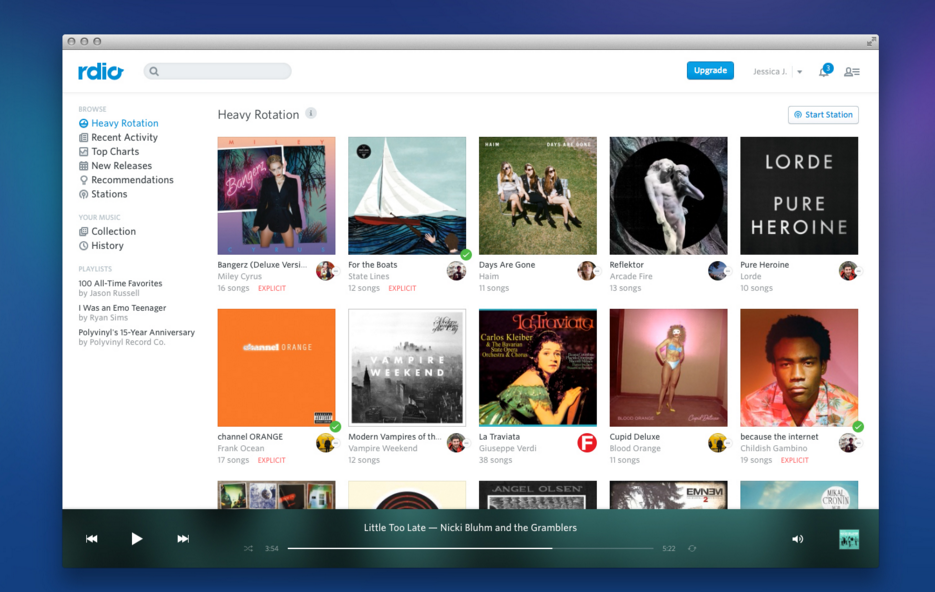The width and height of the screenshot is (935, 592).
Task: Go to New Releases
Action: pyautogui.click(x=115, y=166)
